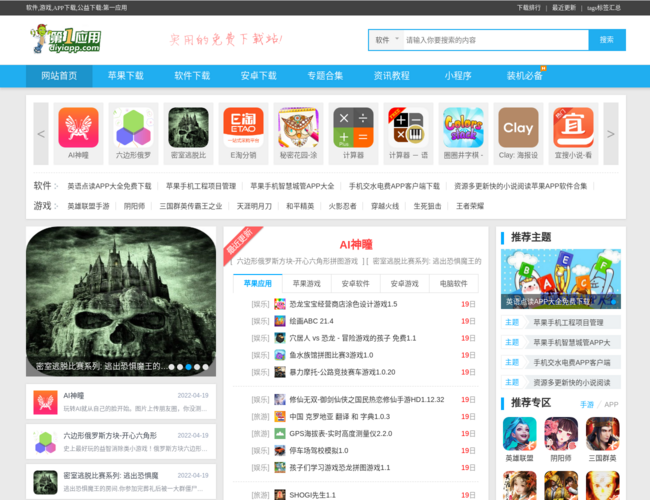Click the blue 搜索 search button
Image resolution: width=650 pixels, height=500 pixels.
tap(606, 40)
